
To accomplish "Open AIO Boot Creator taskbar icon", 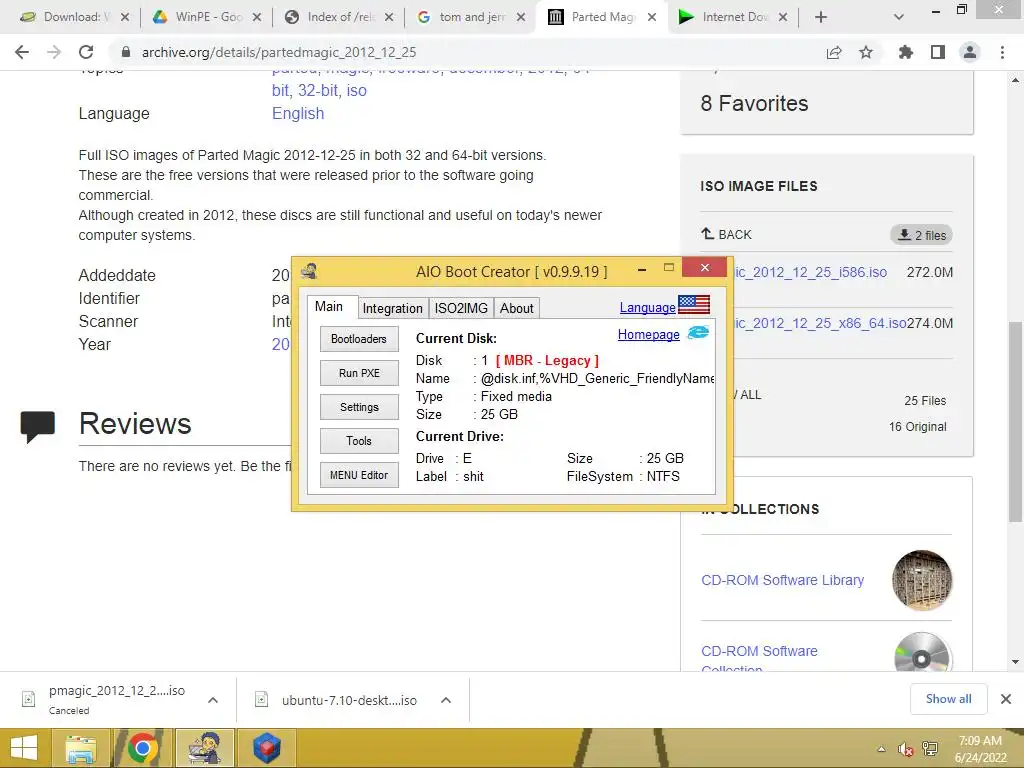I will (x=204, y=748).
